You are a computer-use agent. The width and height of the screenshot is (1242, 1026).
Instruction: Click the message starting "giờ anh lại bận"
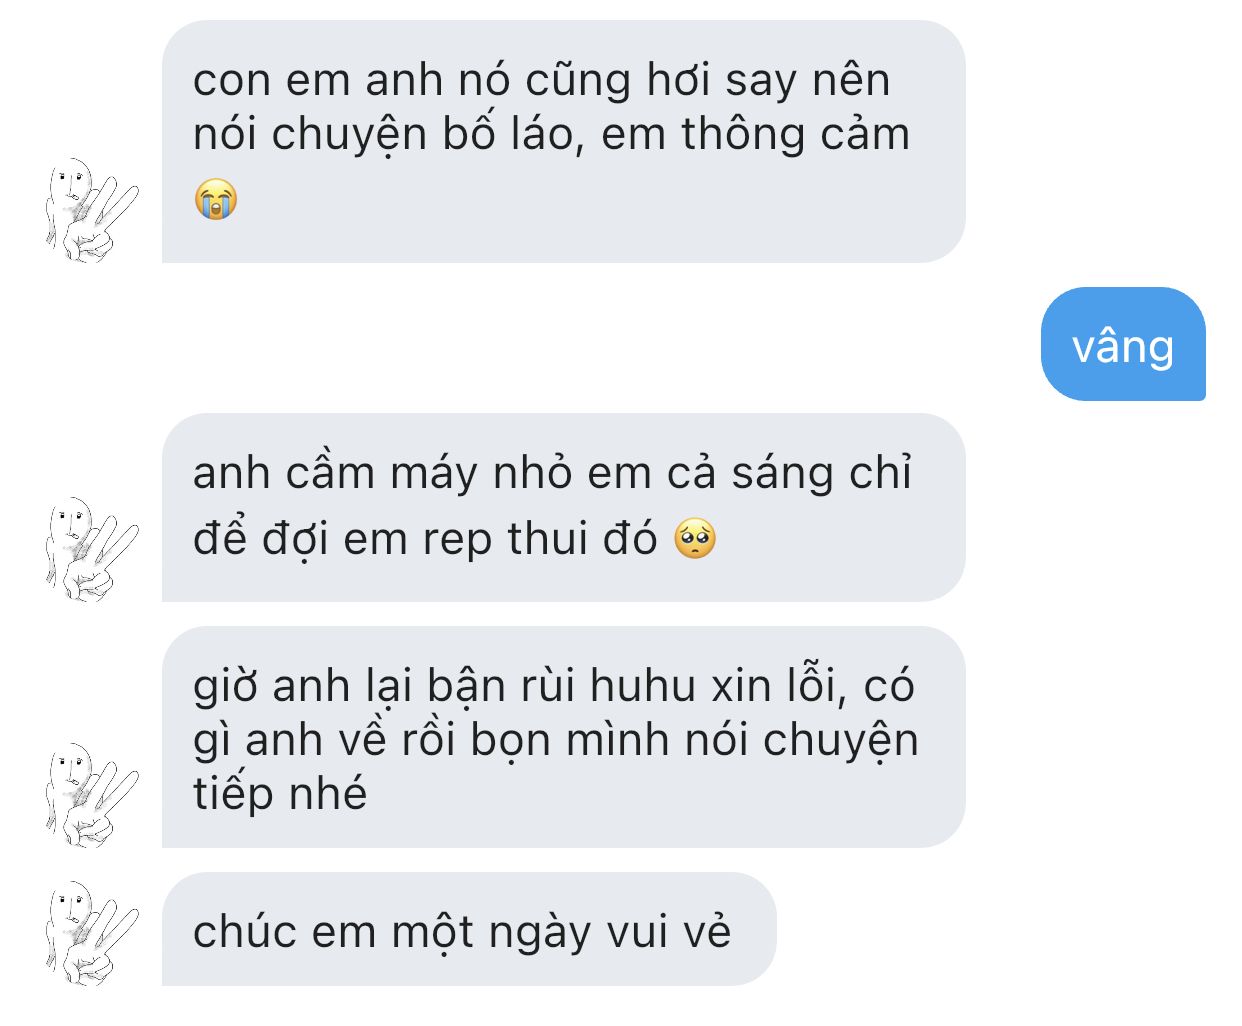(x=563, y=737)
